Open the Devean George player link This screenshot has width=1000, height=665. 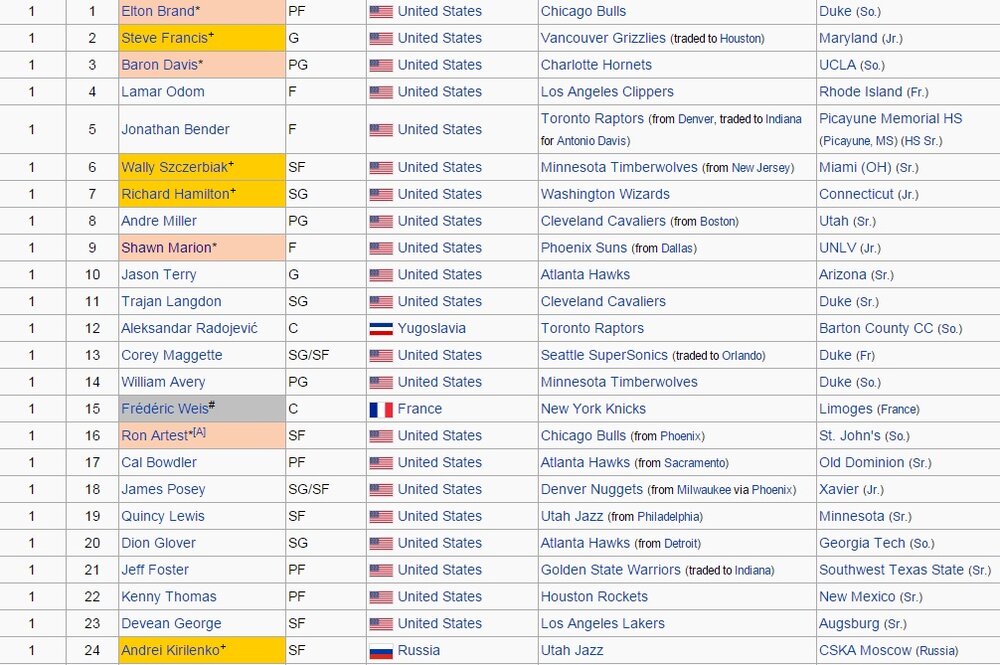point(172,623)
